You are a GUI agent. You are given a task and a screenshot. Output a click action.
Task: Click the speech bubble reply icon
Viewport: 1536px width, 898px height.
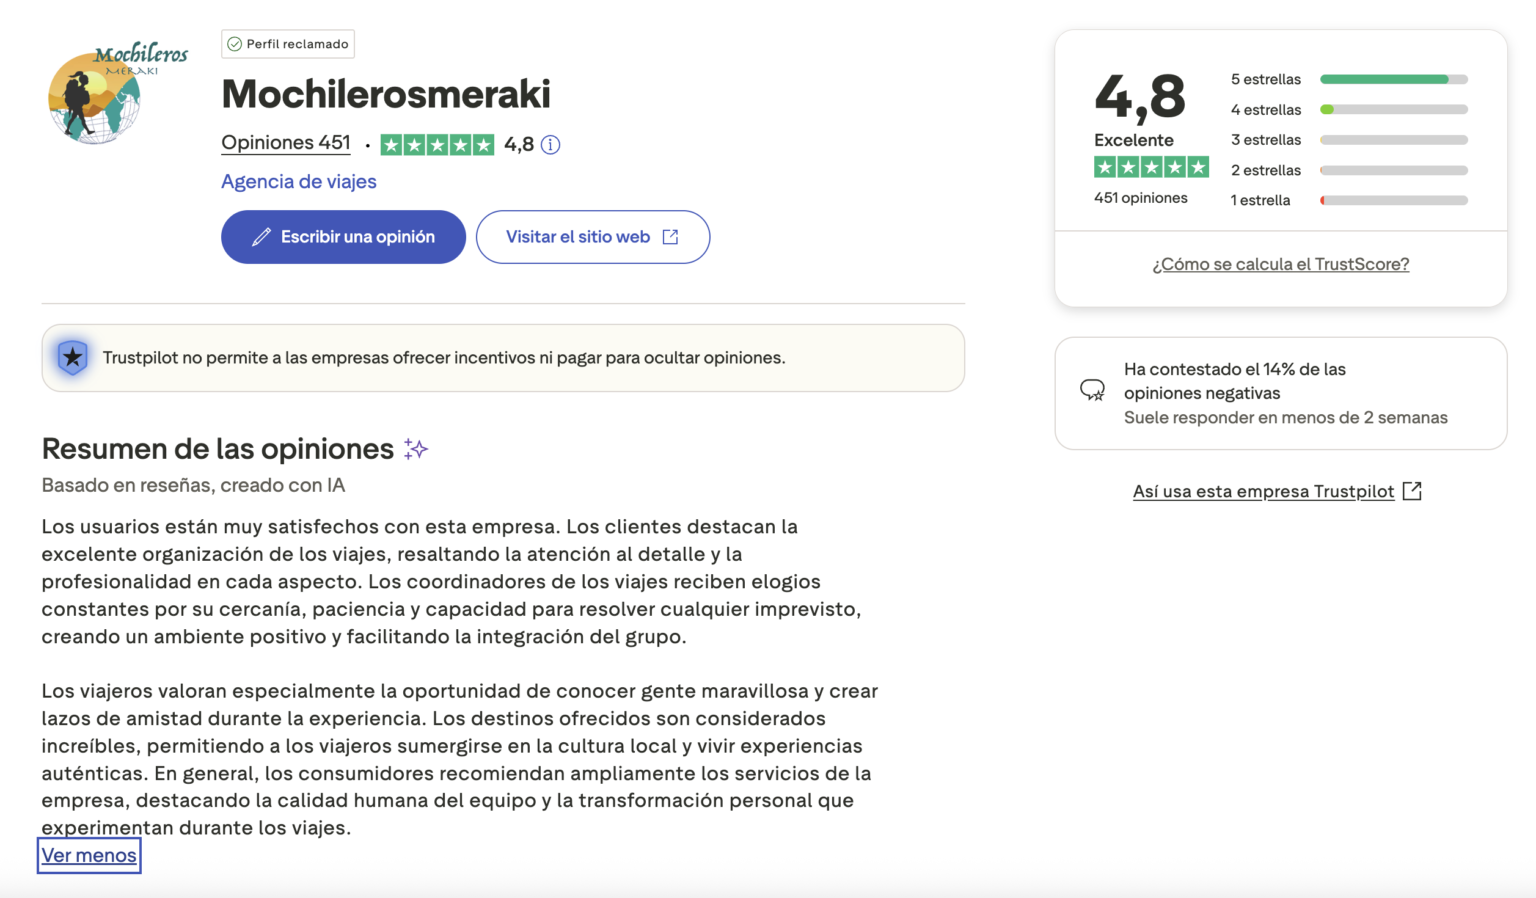click(x=1092, y=390)
